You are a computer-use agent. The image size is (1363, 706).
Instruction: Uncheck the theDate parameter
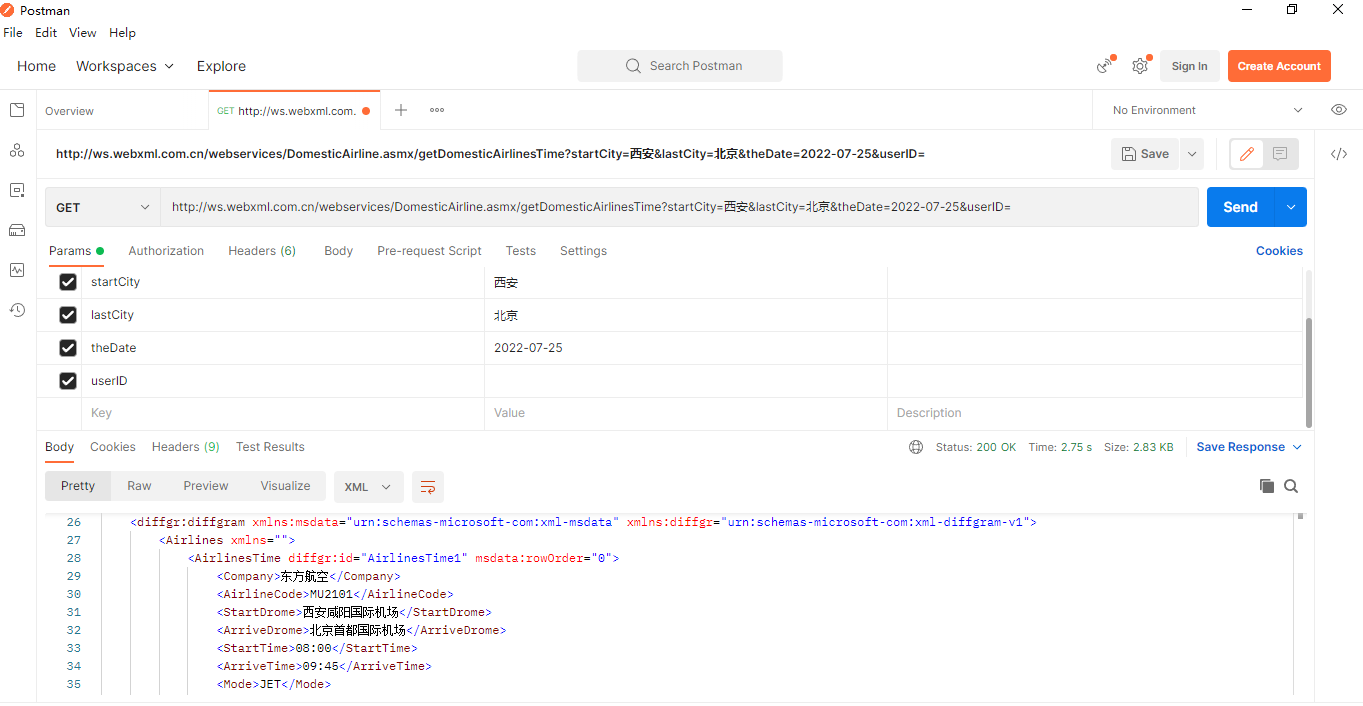[x=68, y=348]
